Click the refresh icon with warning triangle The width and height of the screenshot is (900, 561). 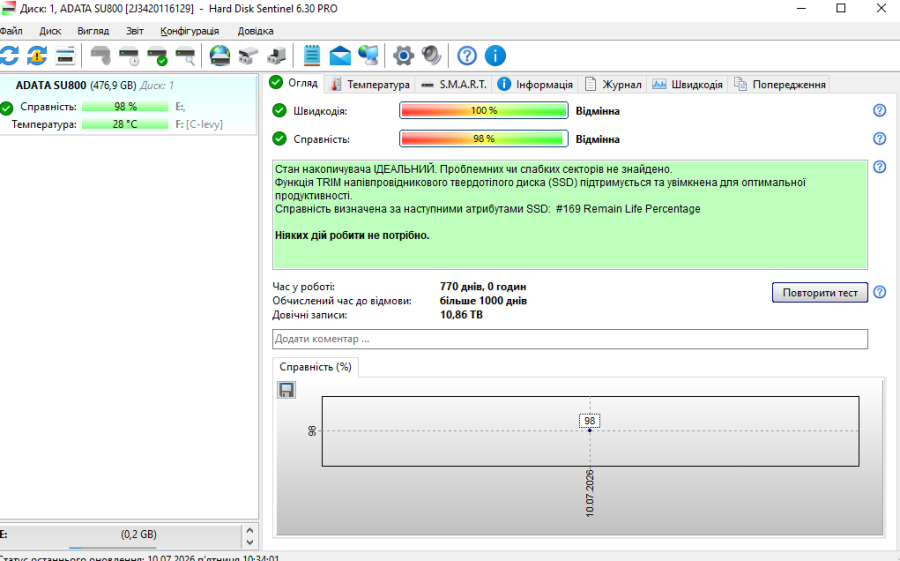[37, 56]
